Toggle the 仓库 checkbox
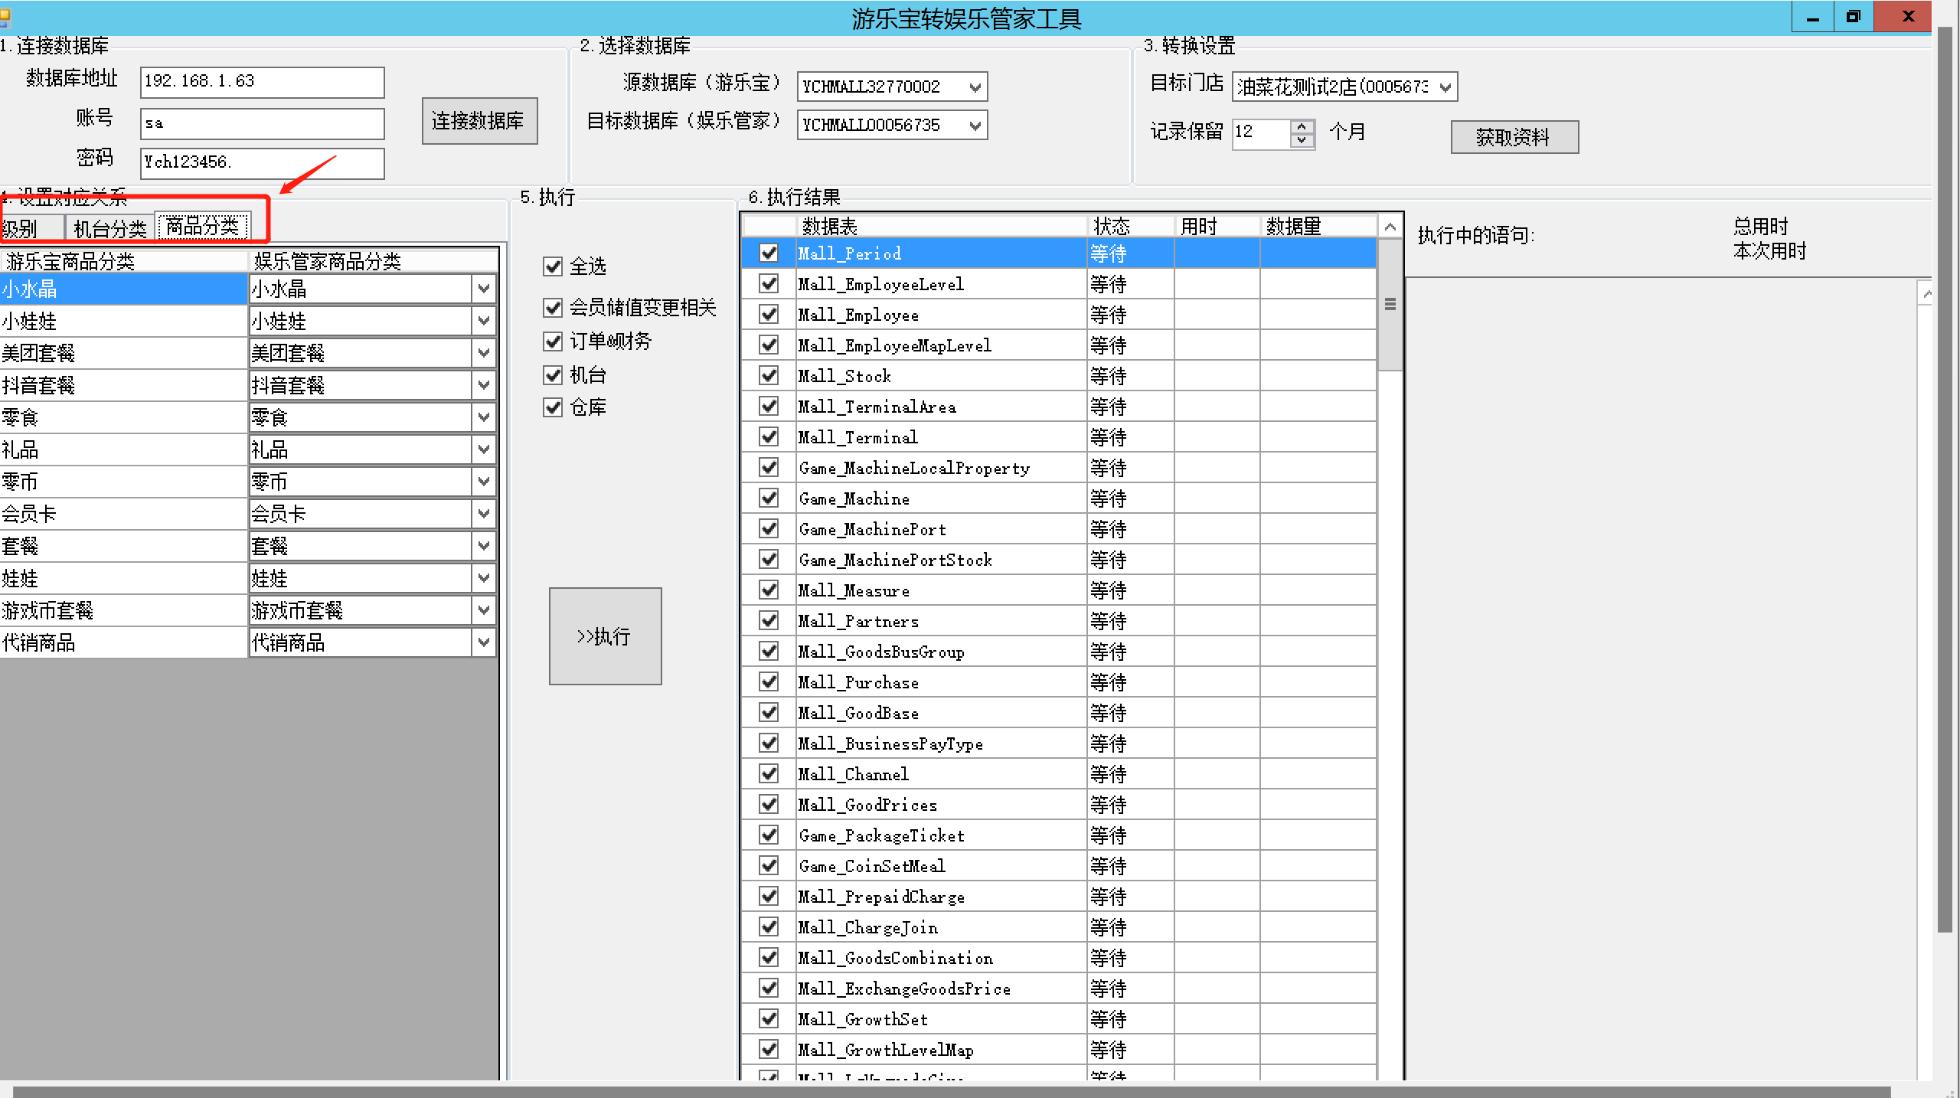Viewport: 1960px width, 1098px height. pos(553,407)
